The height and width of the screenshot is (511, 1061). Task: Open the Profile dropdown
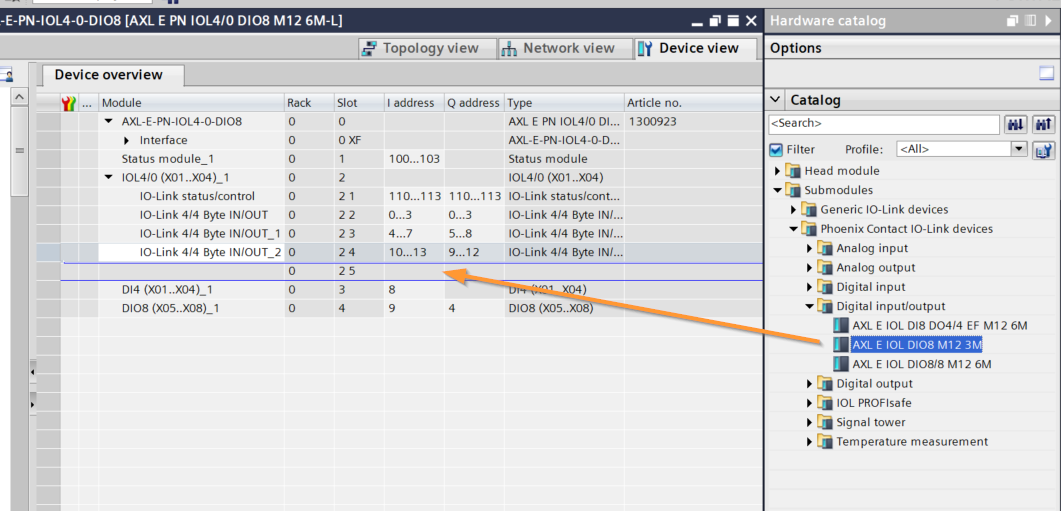tap(1019, 149)
